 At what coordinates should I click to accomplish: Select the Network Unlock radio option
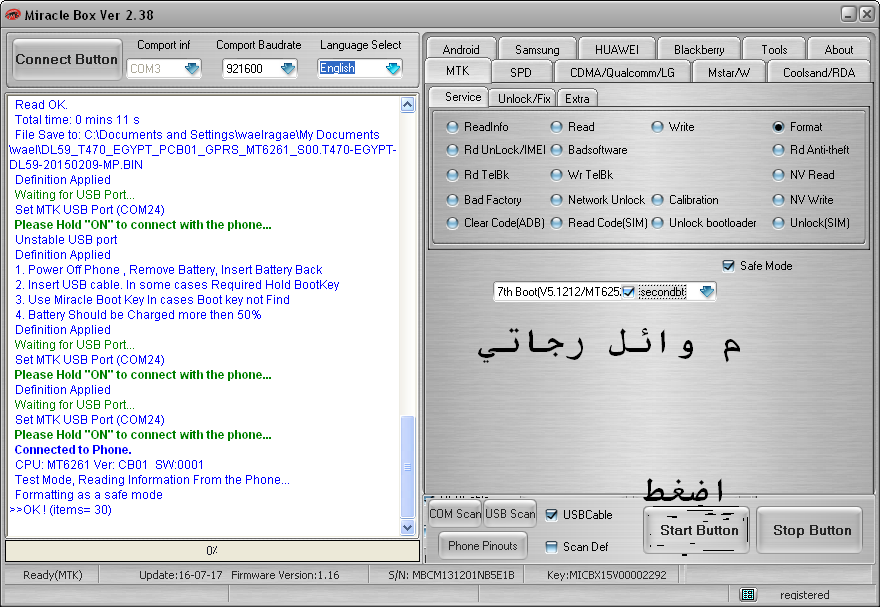click(556, 200)
